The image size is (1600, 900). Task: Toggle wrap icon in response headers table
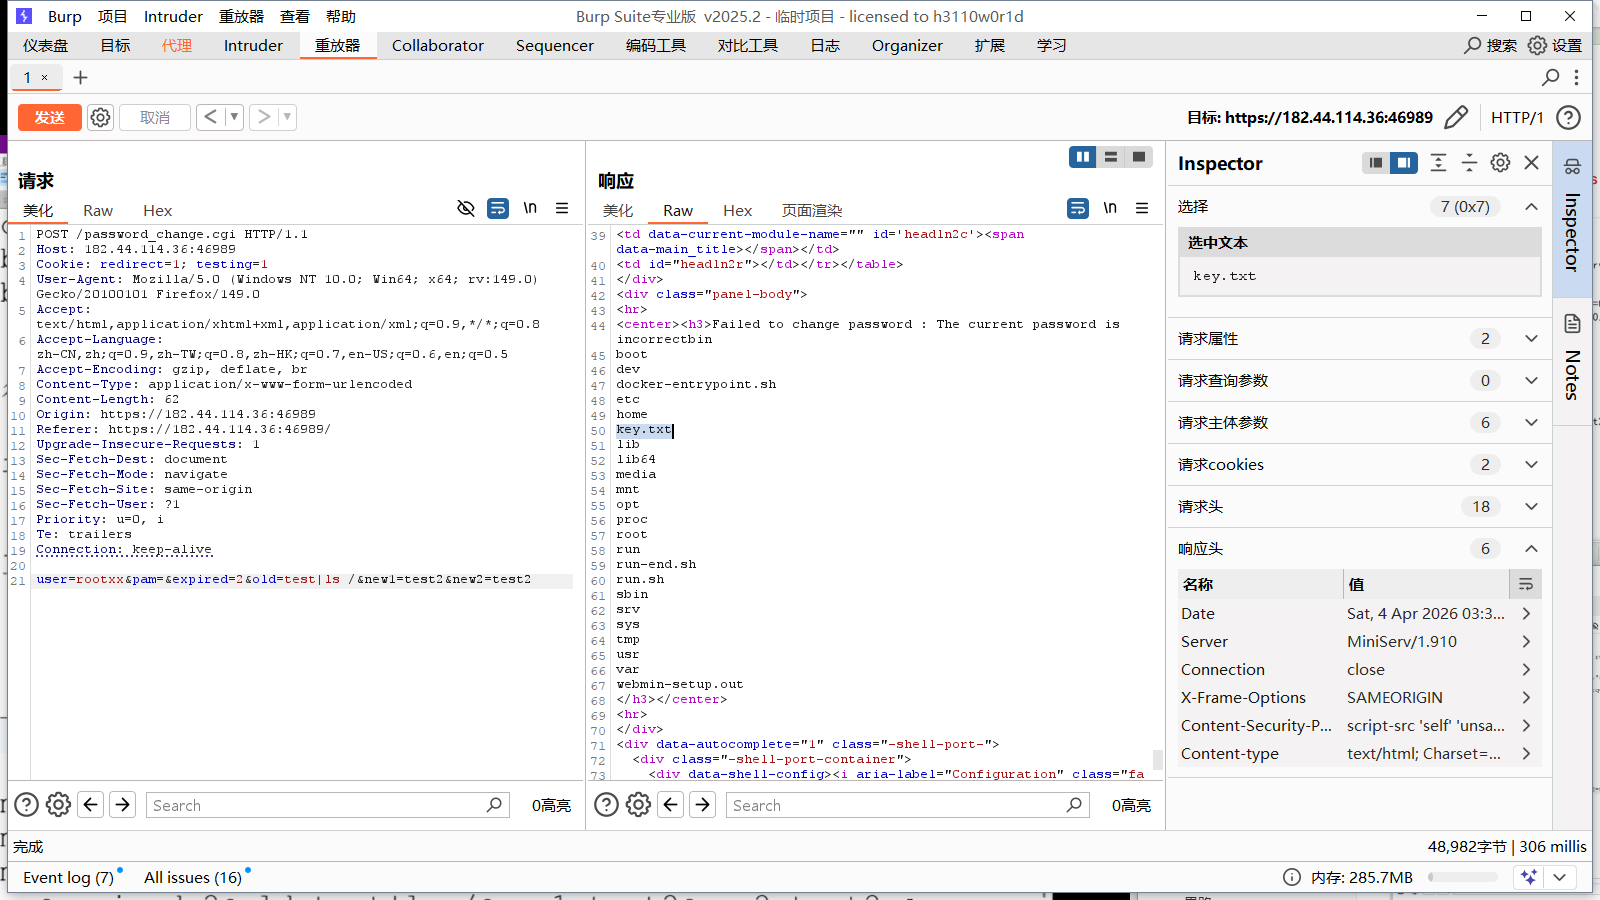pyautogui.click(x=1525, y=584)
